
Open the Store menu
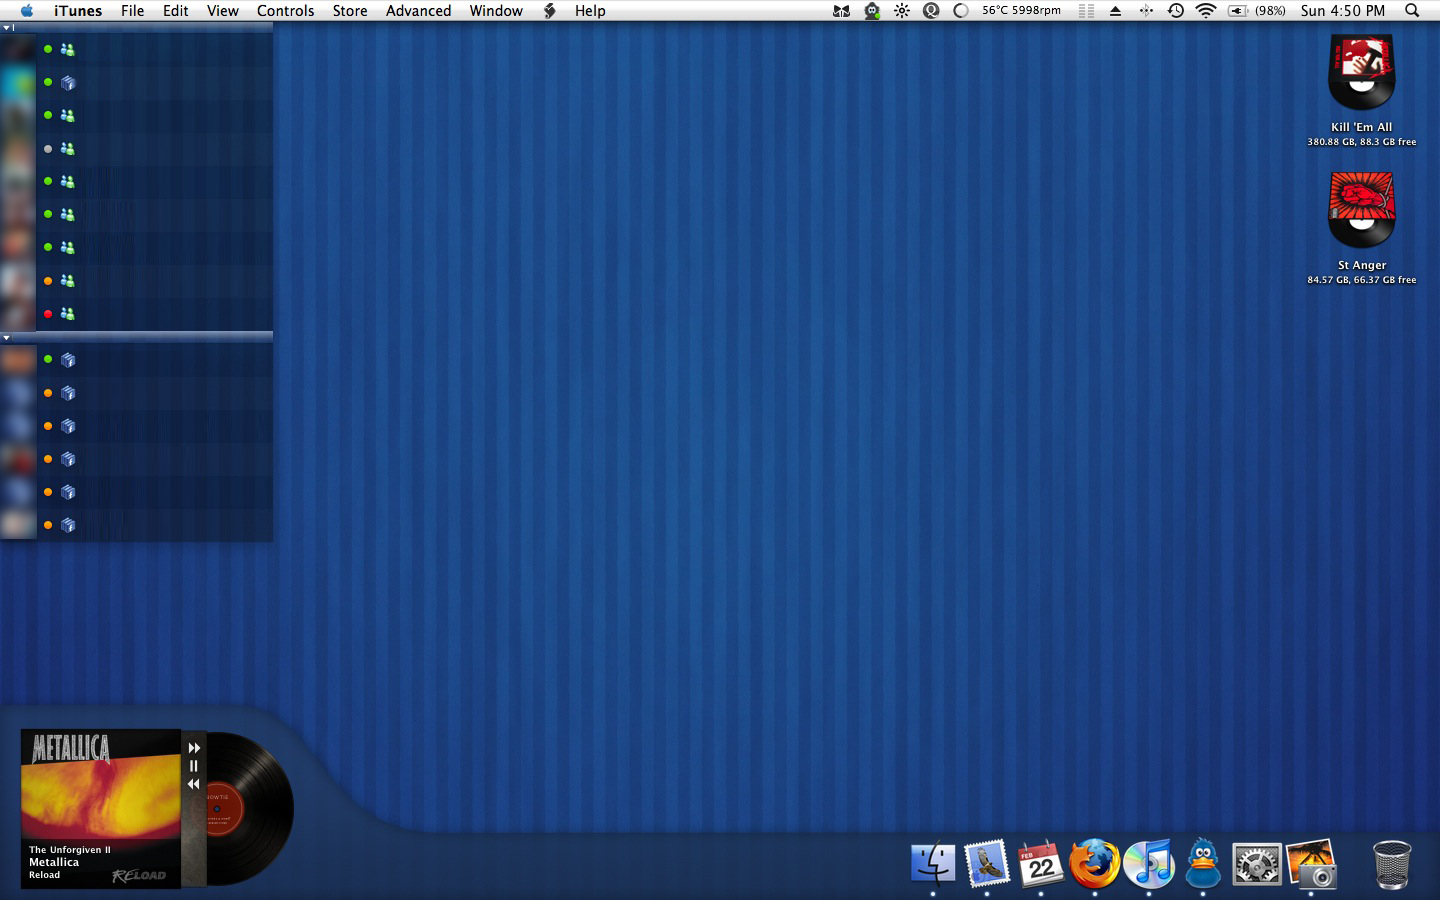coord(350,10)
